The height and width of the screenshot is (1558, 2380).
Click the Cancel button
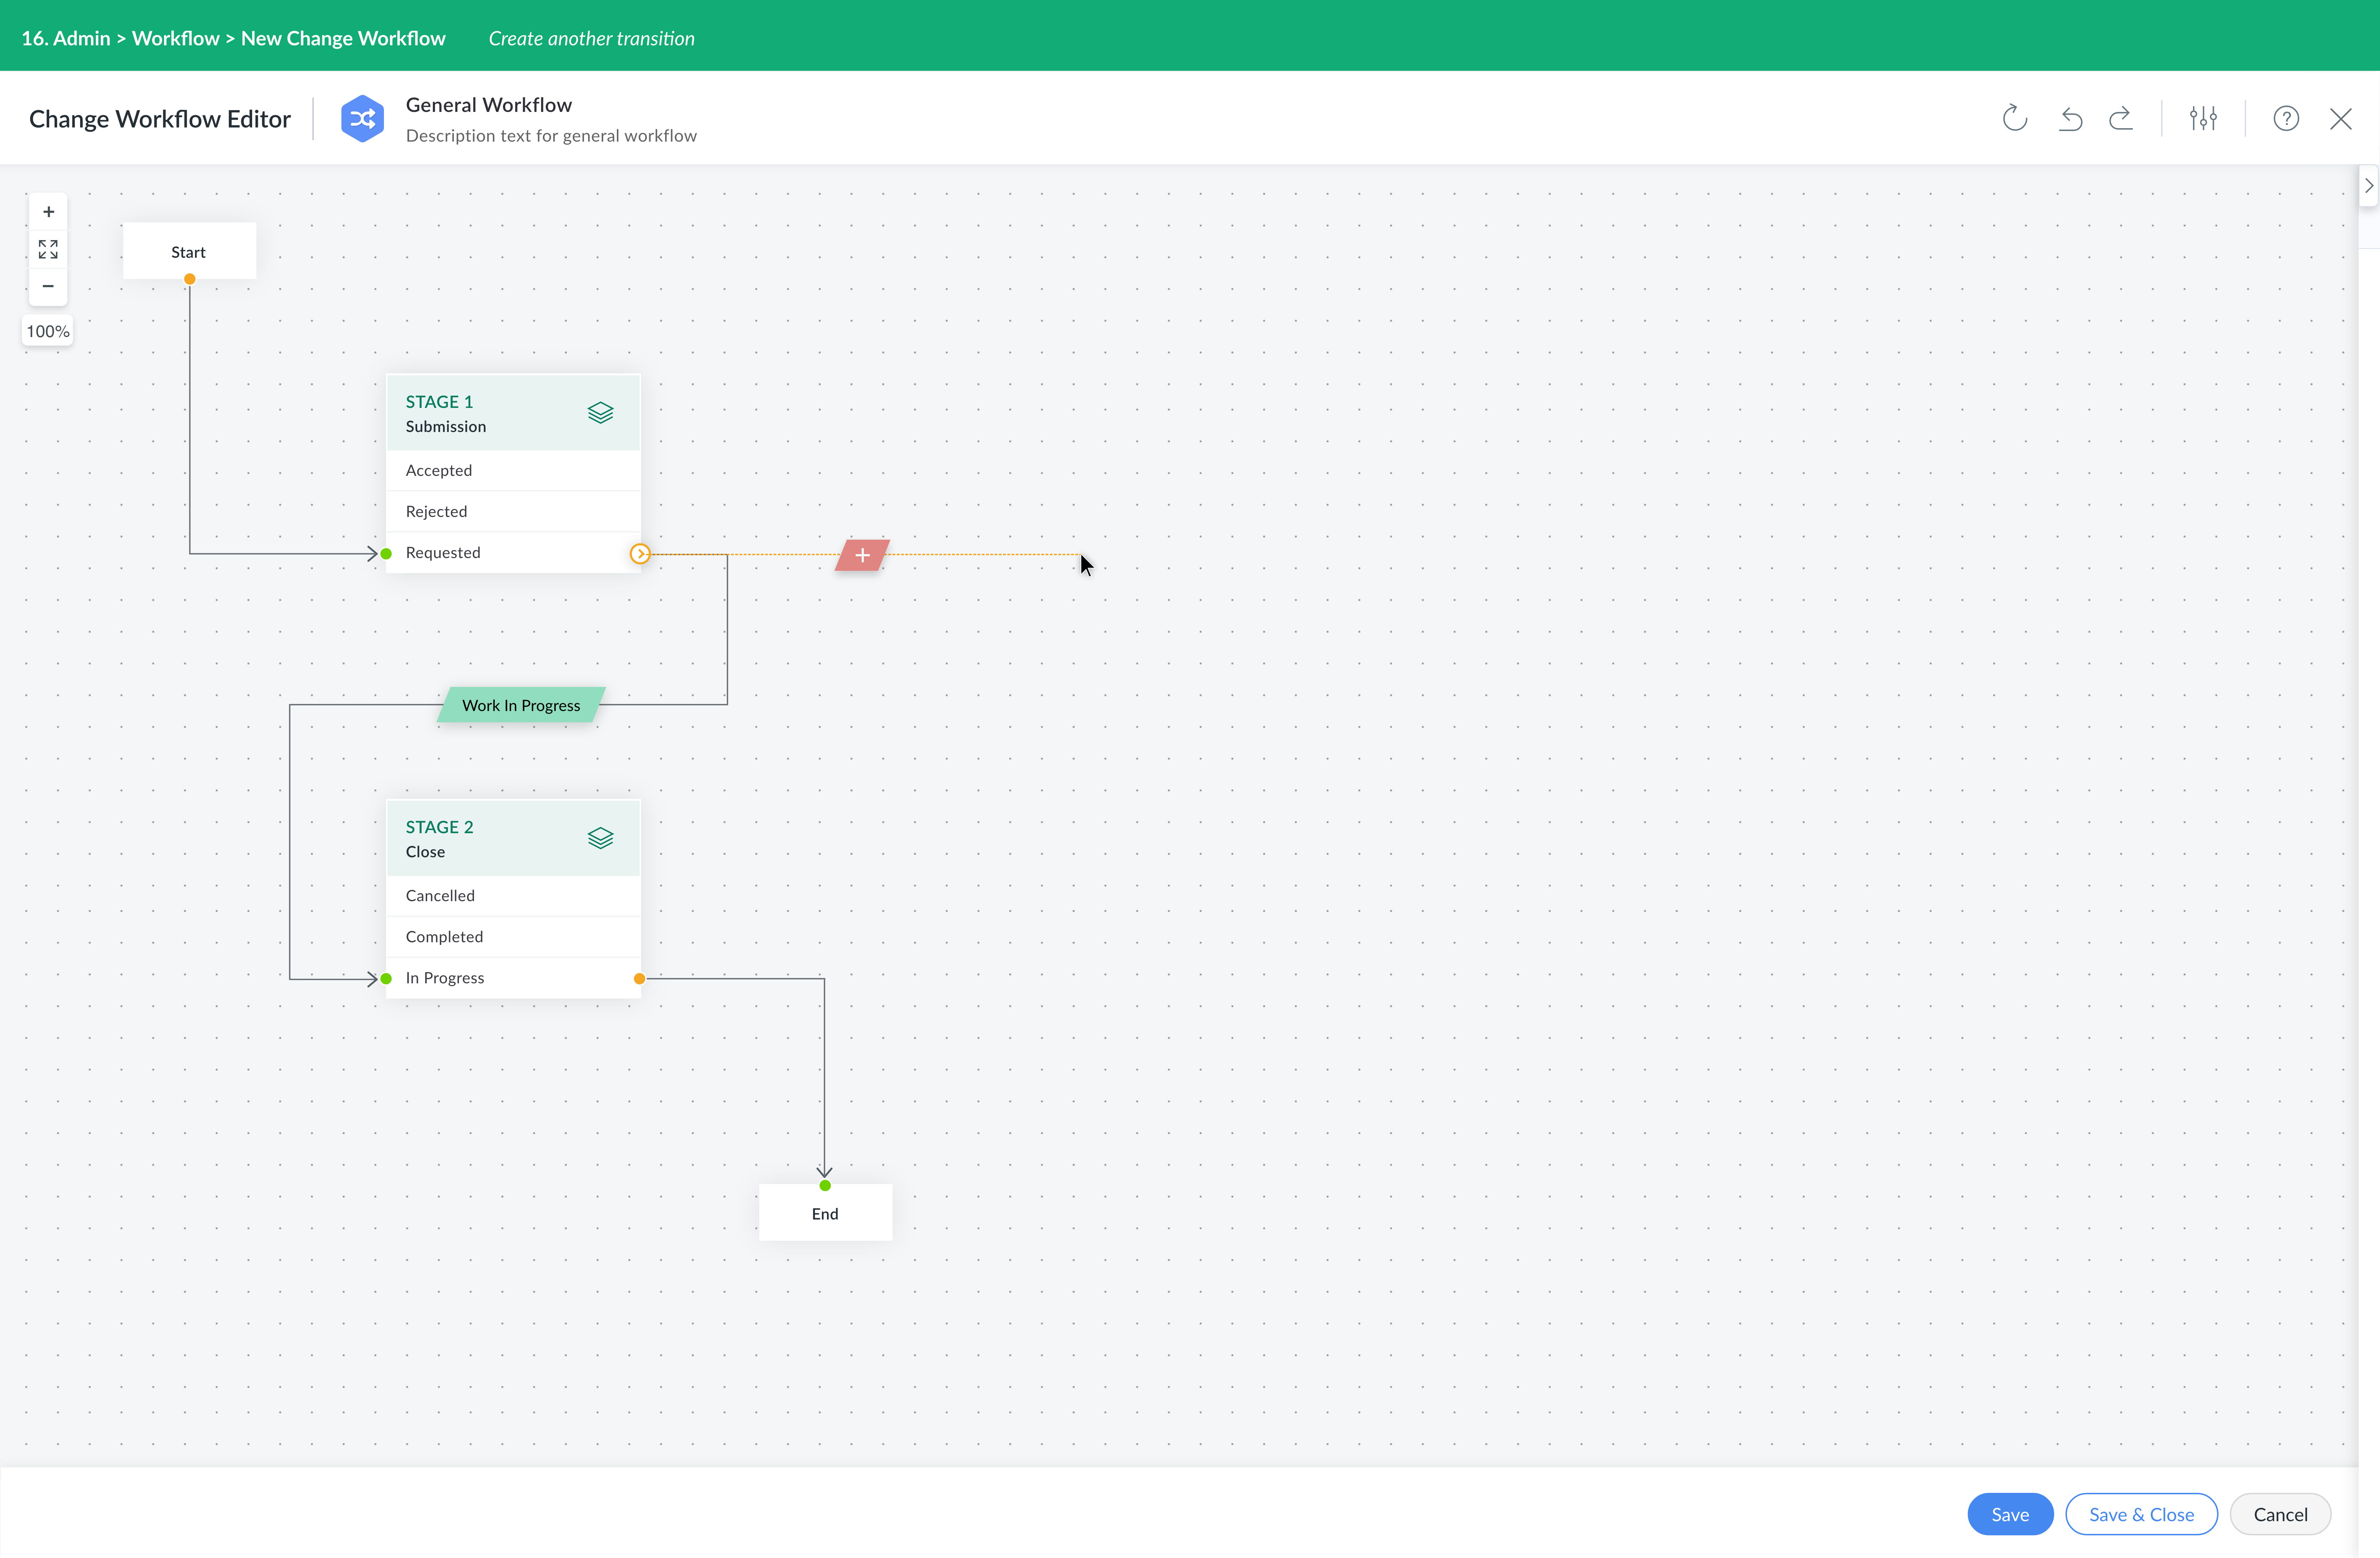(2280, 1514)
